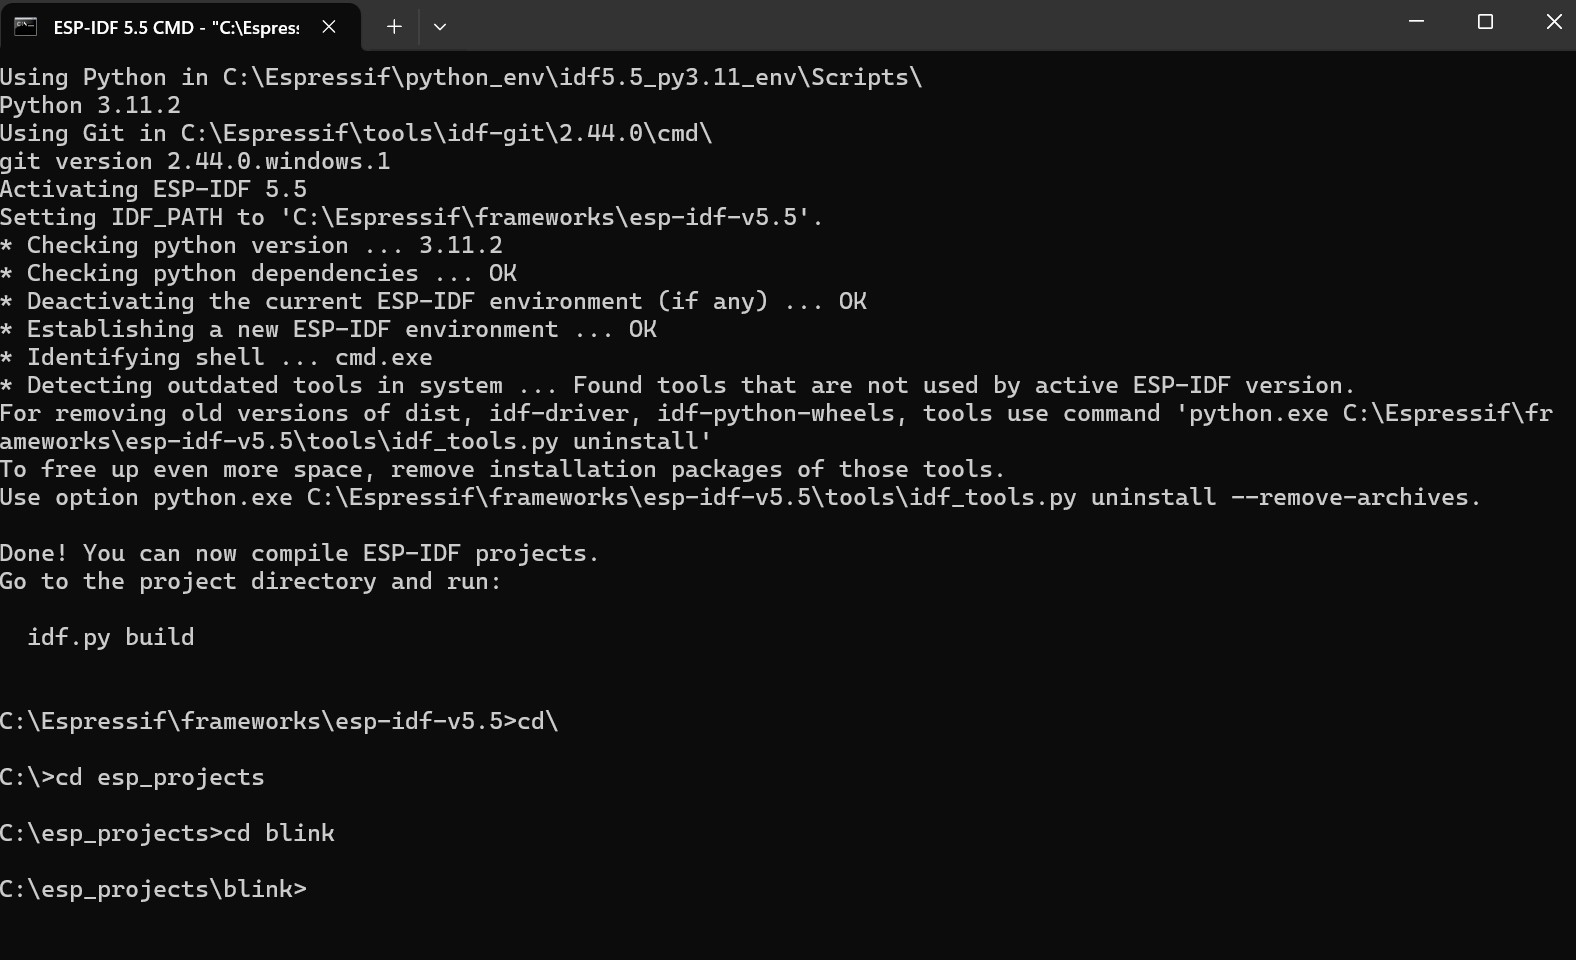Viewport: 1576px width, 960px height.
Task: Click the "idf.py build" command text
Action: click(111, 637)
